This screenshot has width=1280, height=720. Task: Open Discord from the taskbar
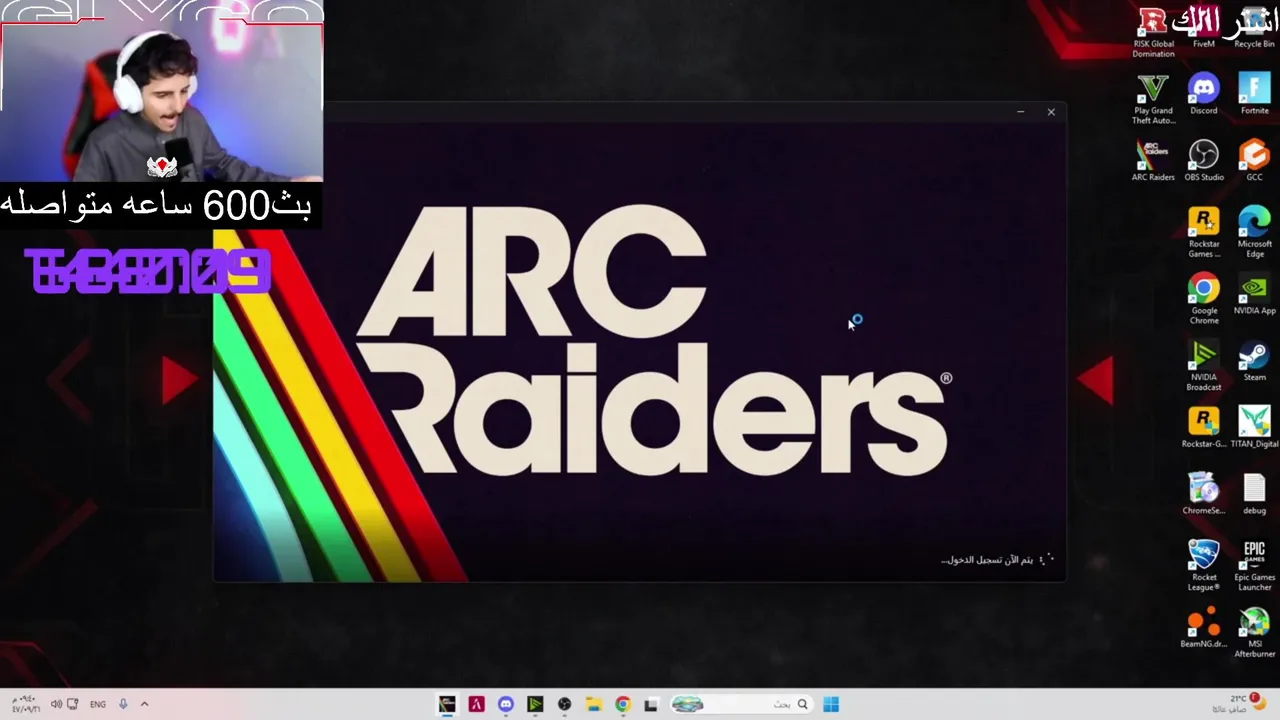(x=505, y=704)
